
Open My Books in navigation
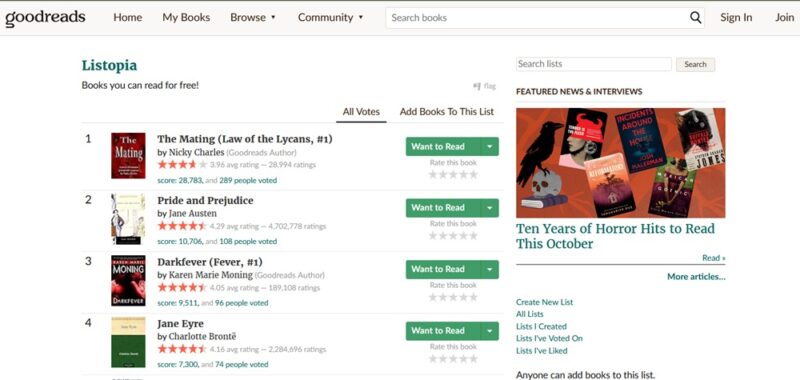(186, 17)
